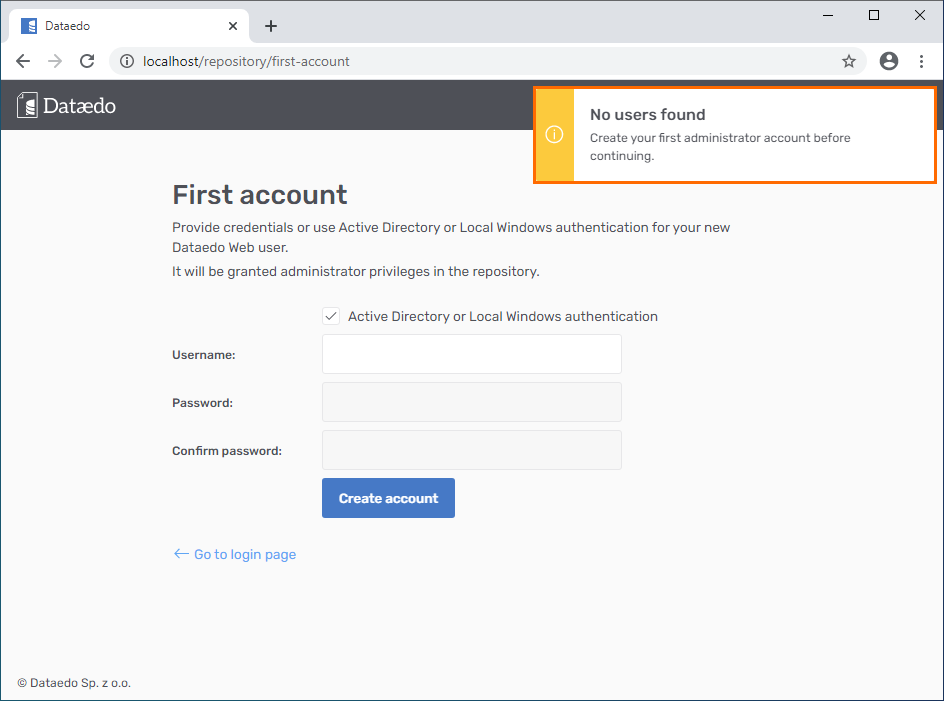Image resolution: width=944 pixels, height=701 pixels.
Task: Click the Password input field
Action: point(471,402)
